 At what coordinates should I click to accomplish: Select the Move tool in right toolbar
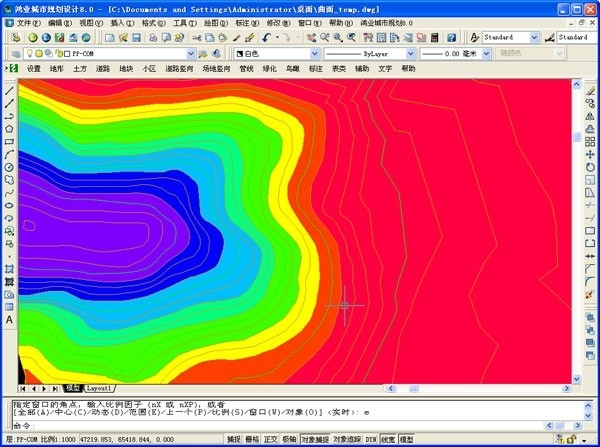tap(590, 154)
